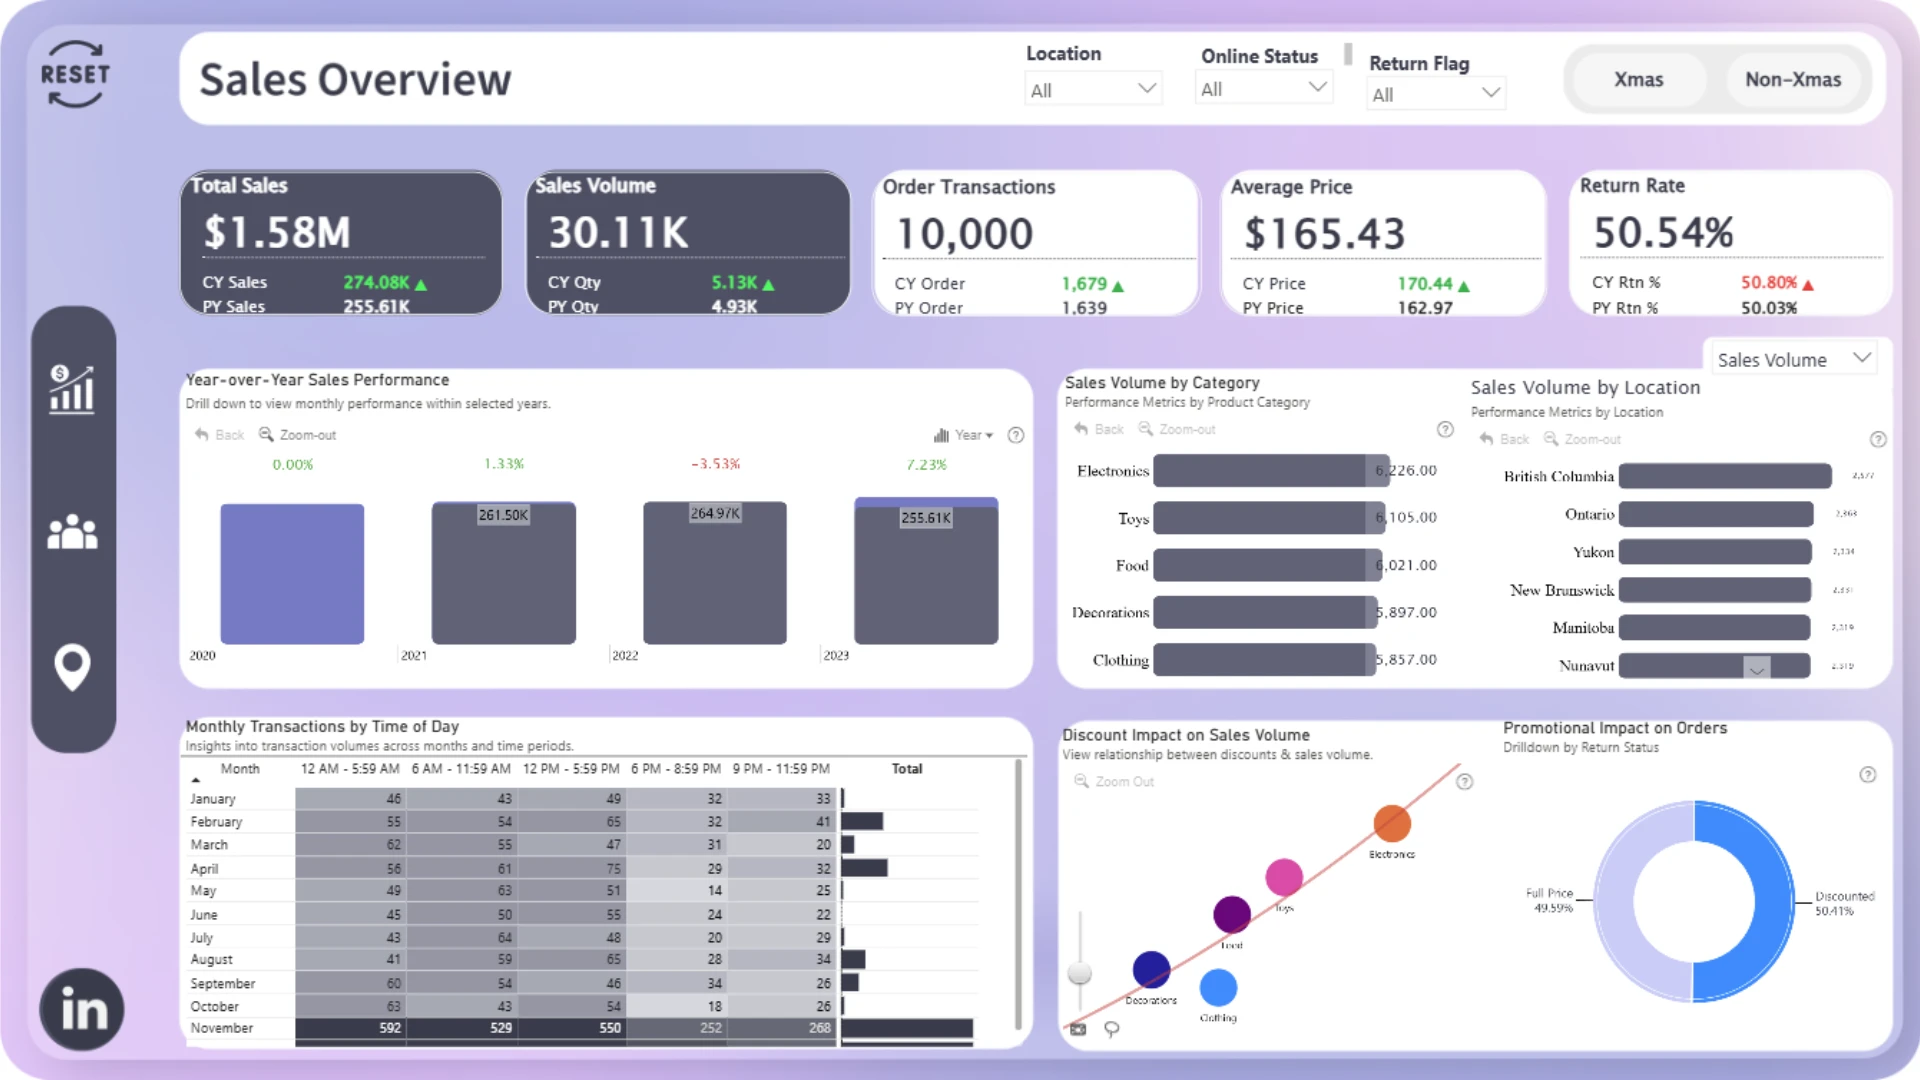Click the zoom slider handle on scatter chart
Screen dimensions: 1920x1080
click(x=1080, y=972)
